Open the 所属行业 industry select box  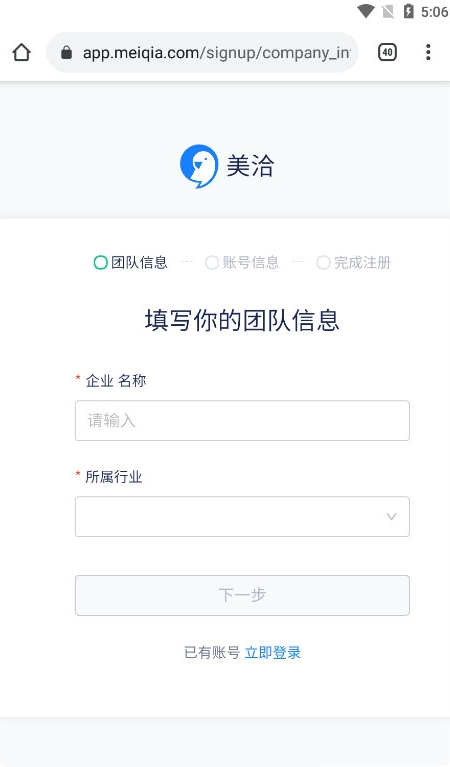(x=242, y=517)
